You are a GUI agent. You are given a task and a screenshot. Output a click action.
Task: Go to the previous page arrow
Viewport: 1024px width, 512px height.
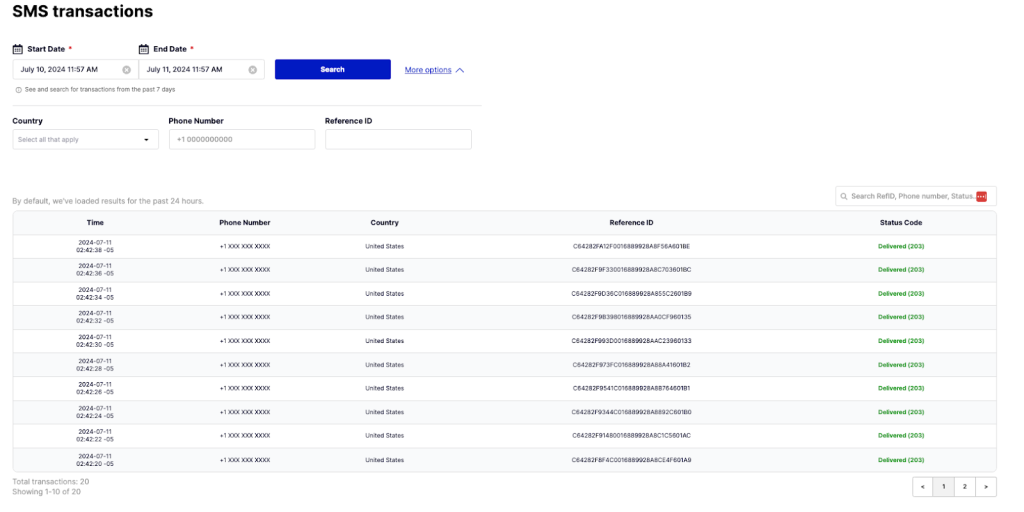923,487
